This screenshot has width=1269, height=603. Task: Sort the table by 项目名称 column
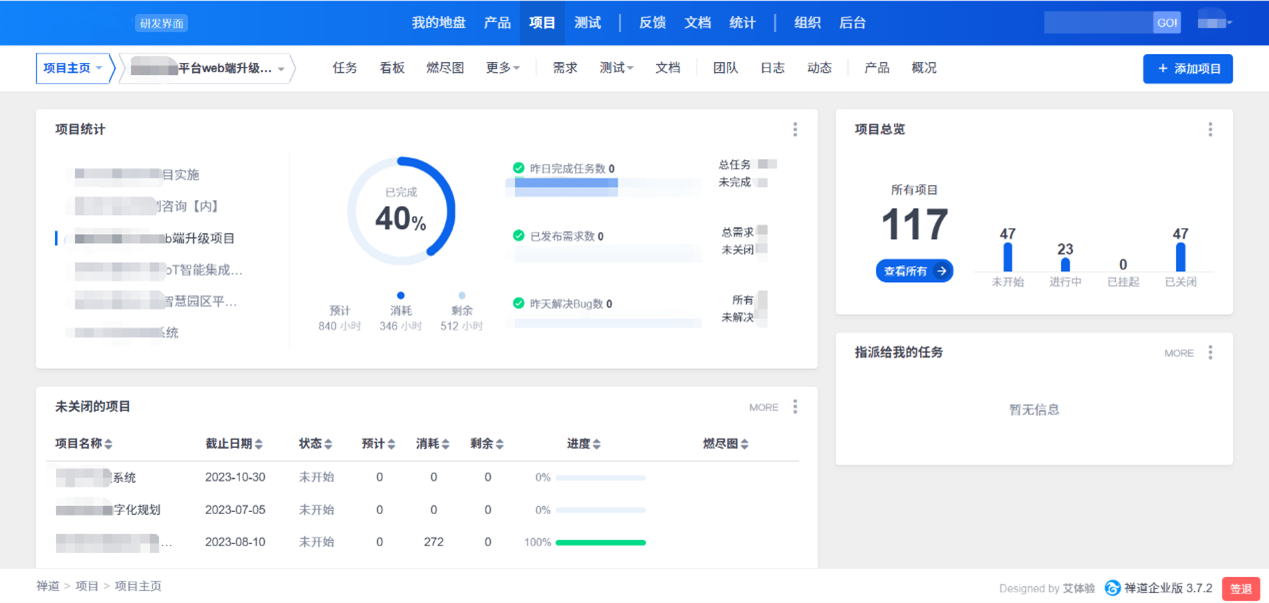83,444
